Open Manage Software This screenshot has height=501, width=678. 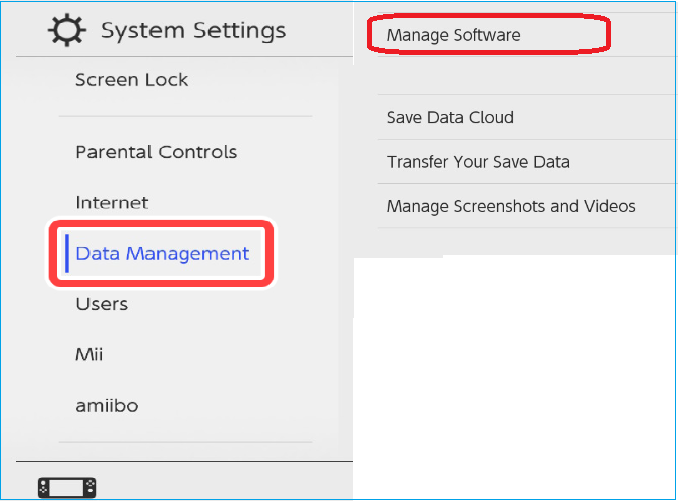pyautogui.click(x=454, y=36)
